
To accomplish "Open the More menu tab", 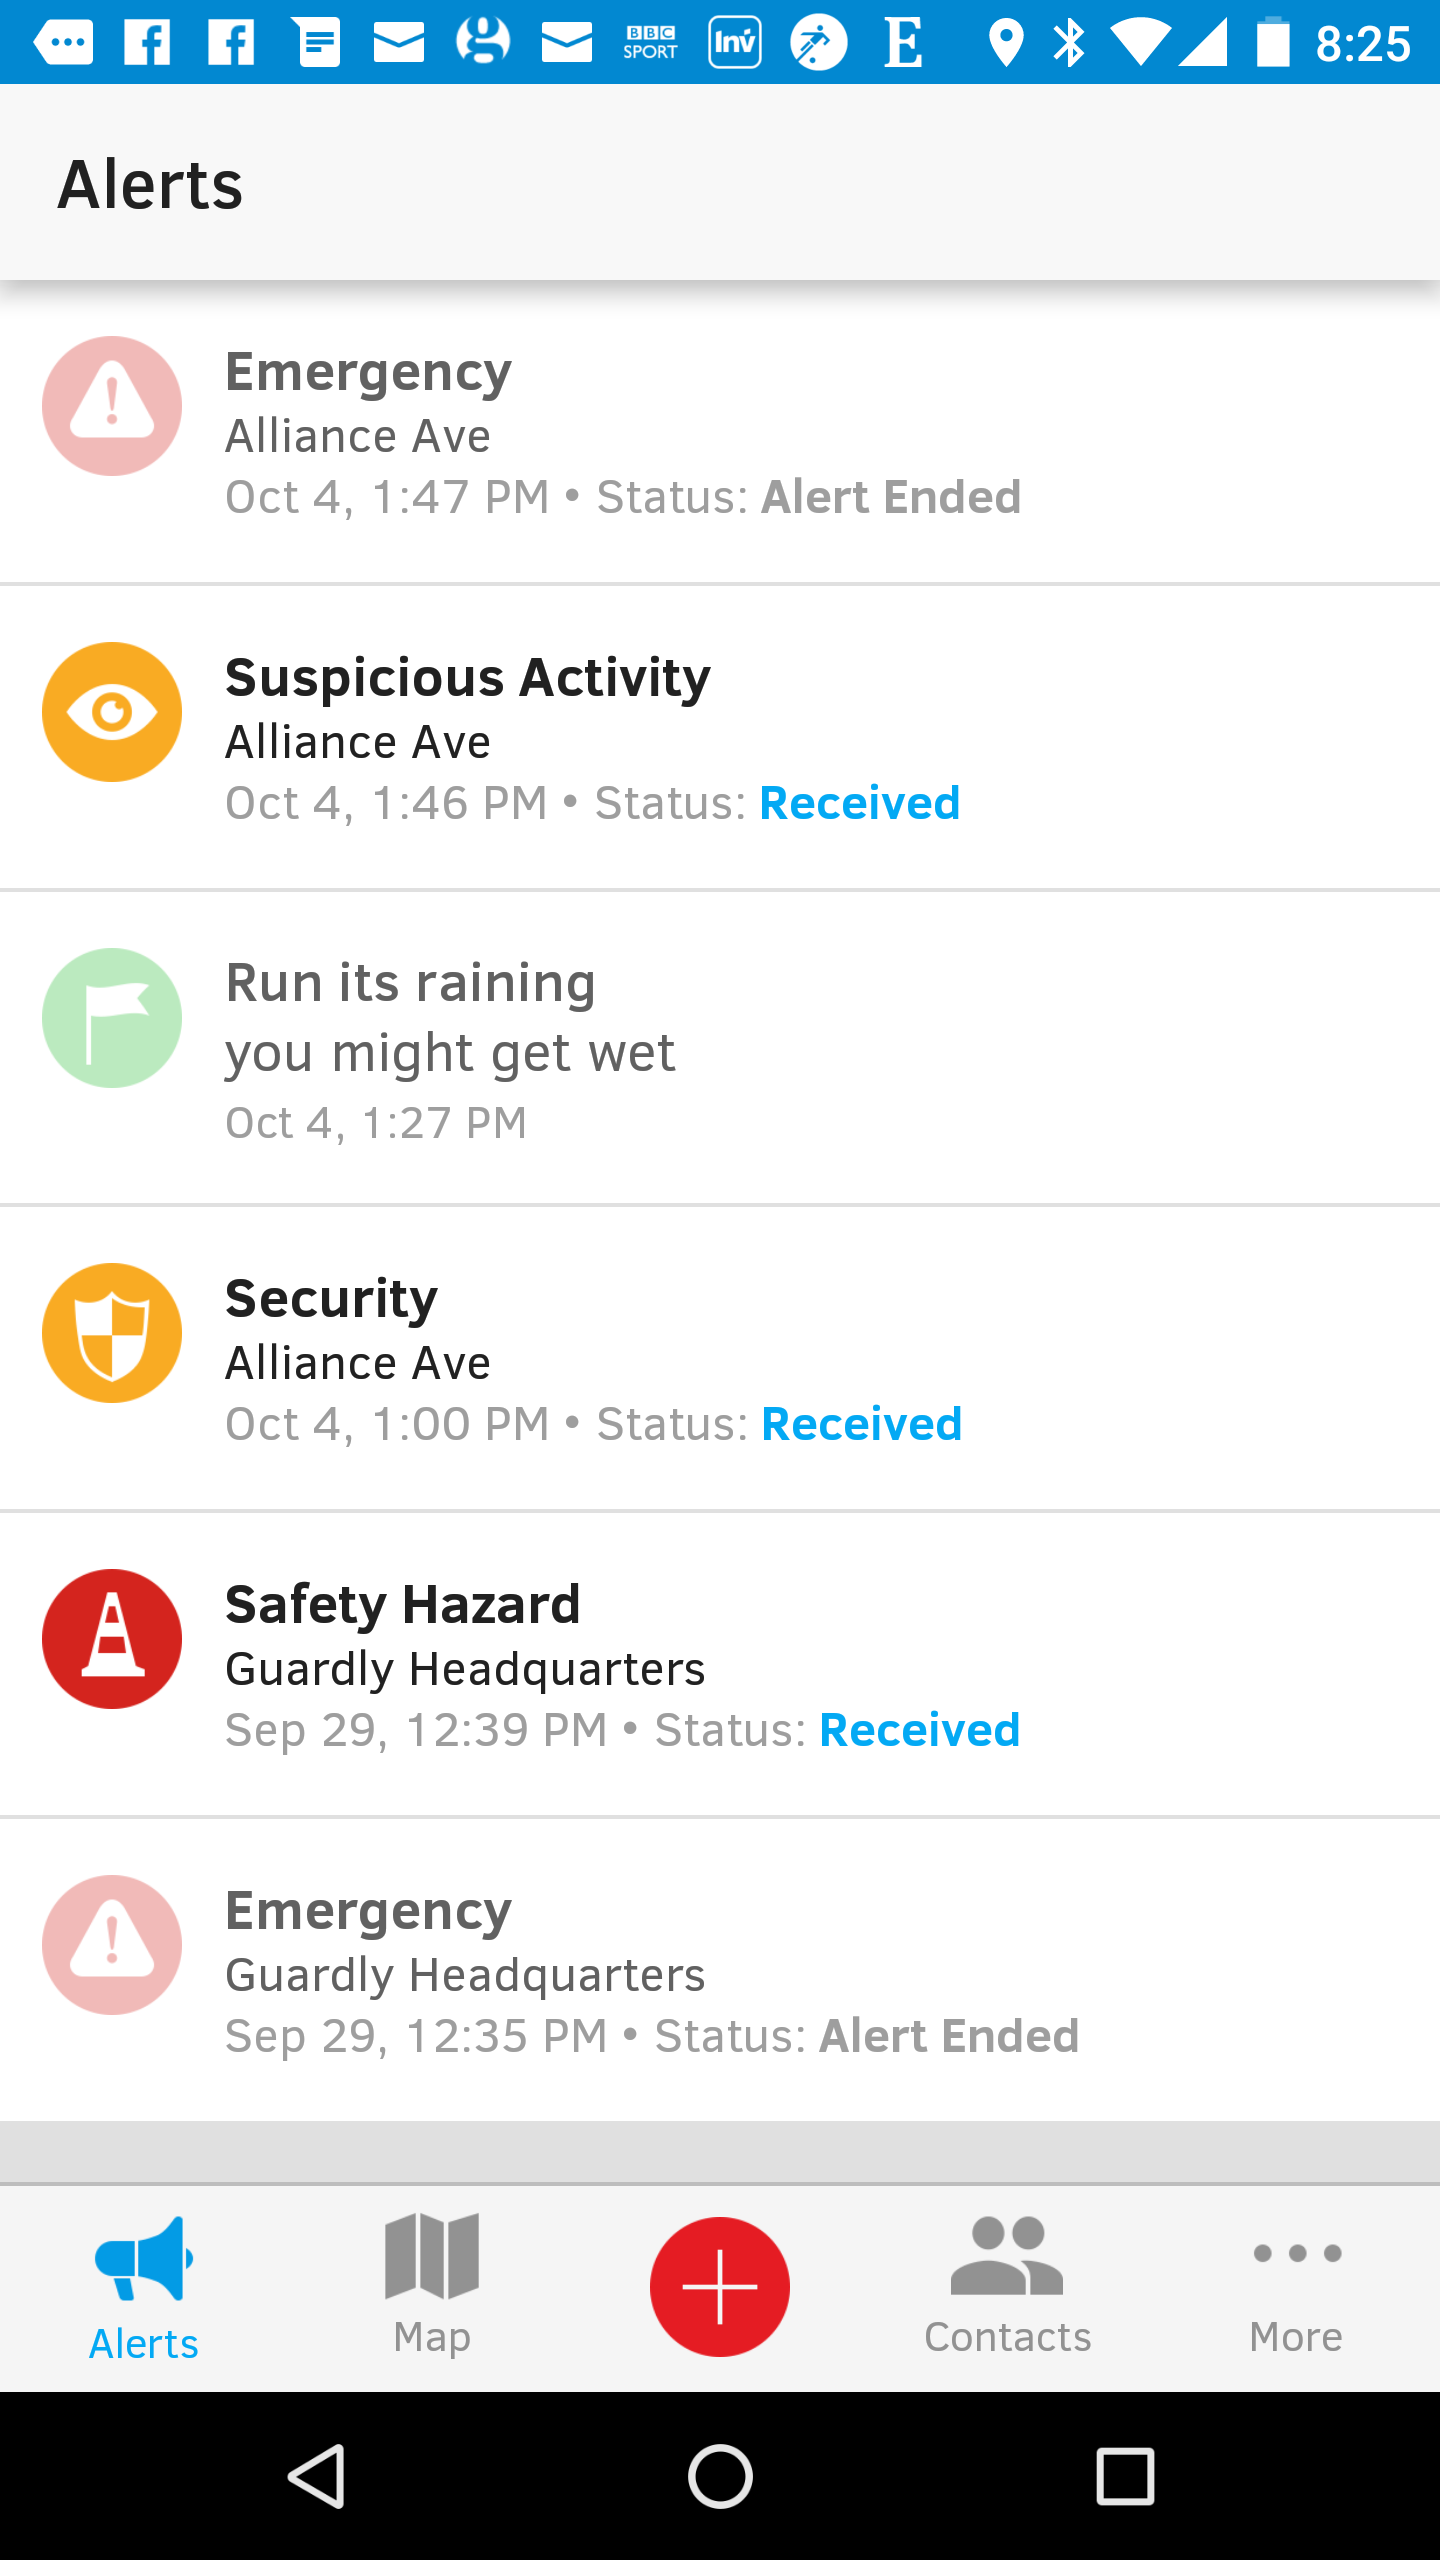I will pos(1296,2286).
